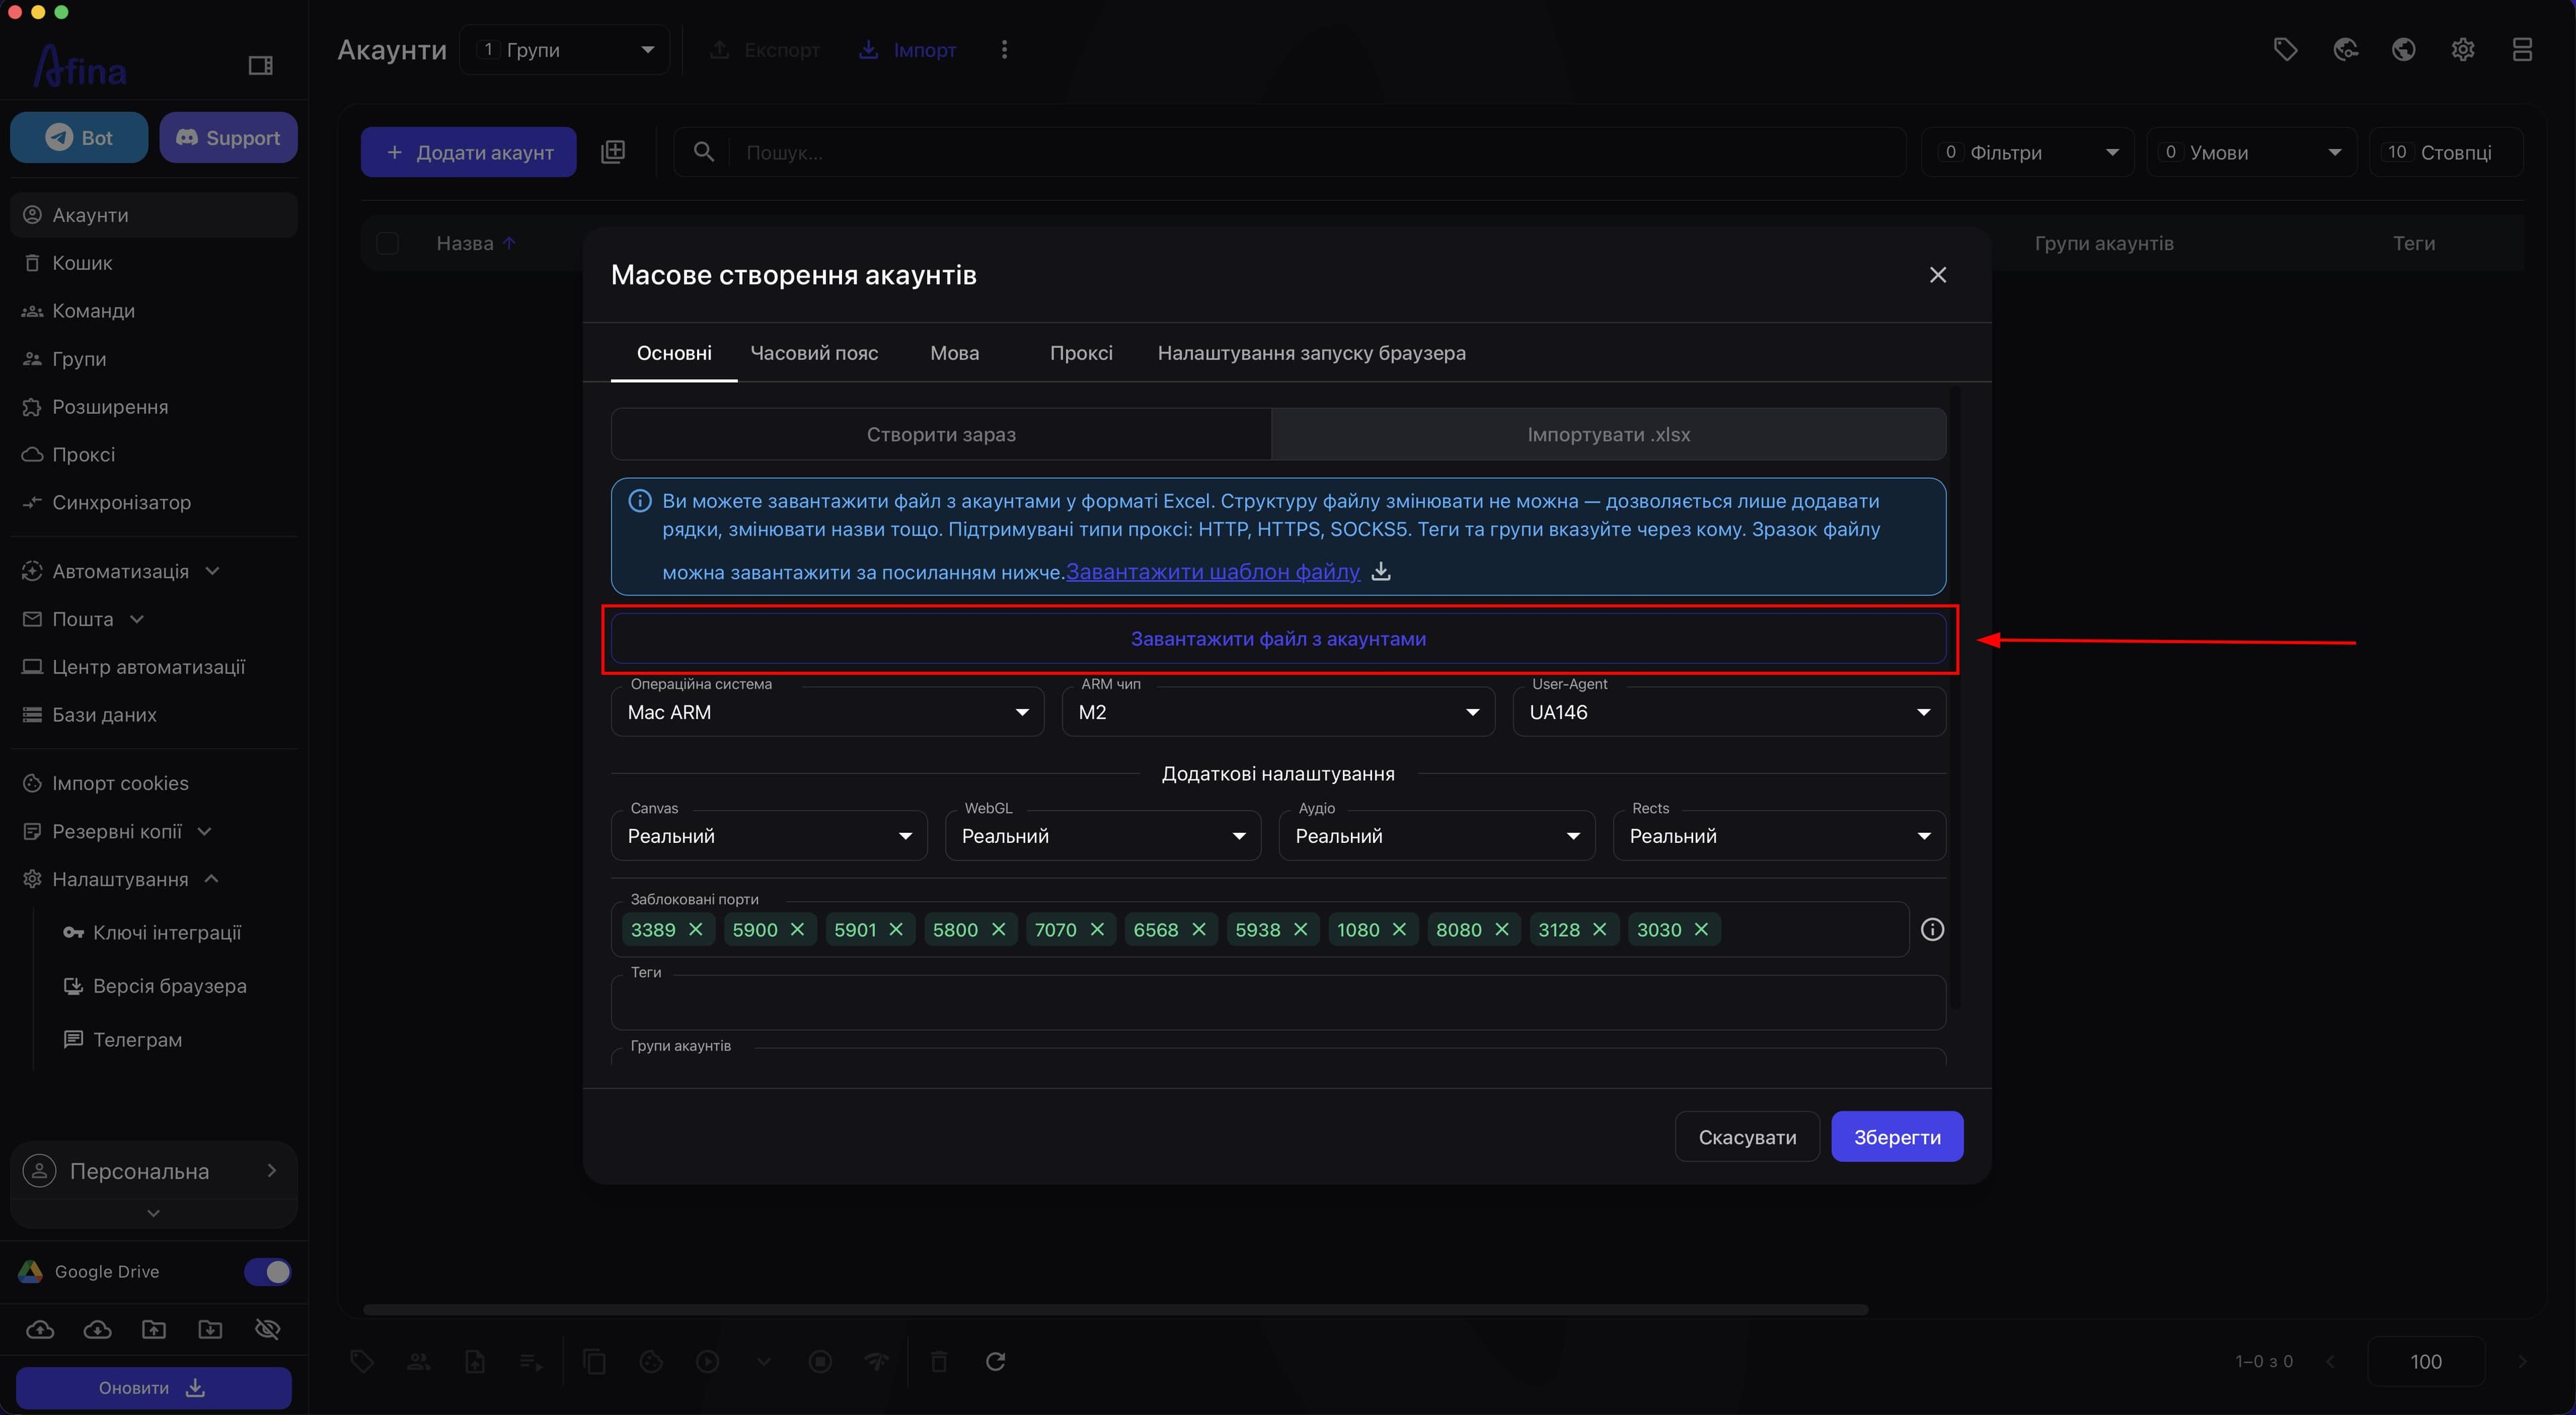Close the Масове створення акаунтів dialog
2576x1415 pixels.
pyautogui.click(x=1938, y=275)
